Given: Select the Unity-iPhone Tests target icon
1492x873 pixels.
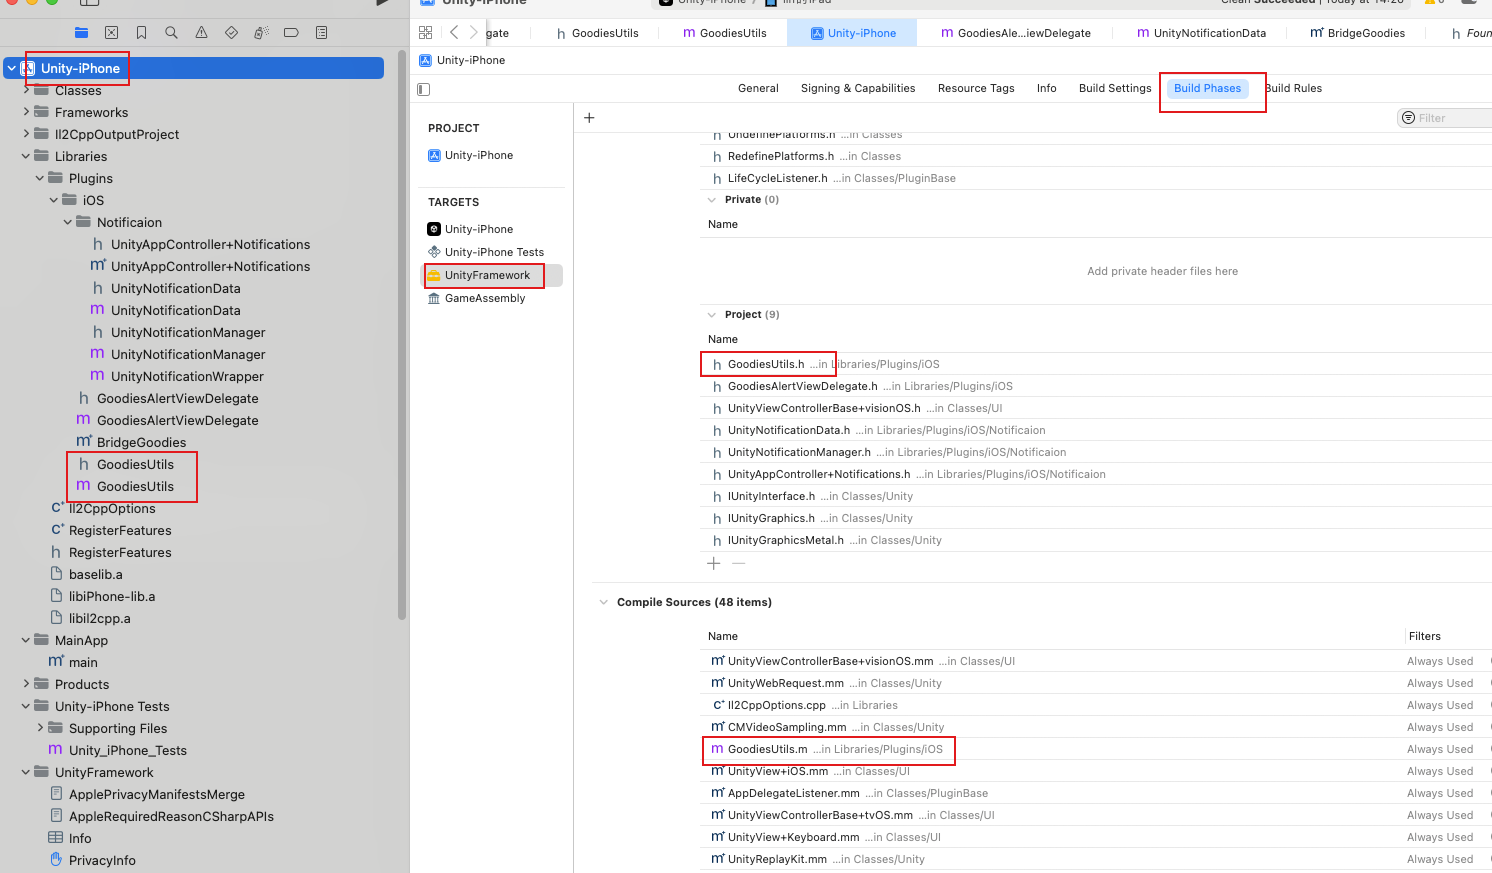Looking at the screenshot, I should [x=434, y=252].
